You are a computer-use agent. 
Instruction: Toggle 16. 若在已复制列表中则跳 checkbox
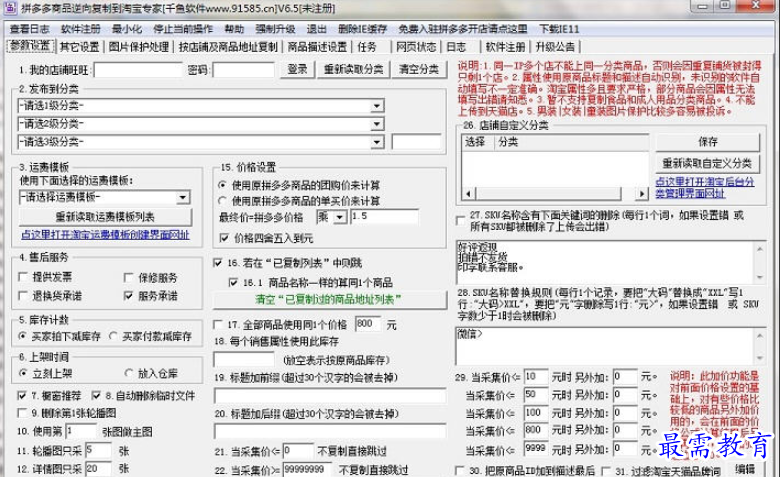[217, 263]
